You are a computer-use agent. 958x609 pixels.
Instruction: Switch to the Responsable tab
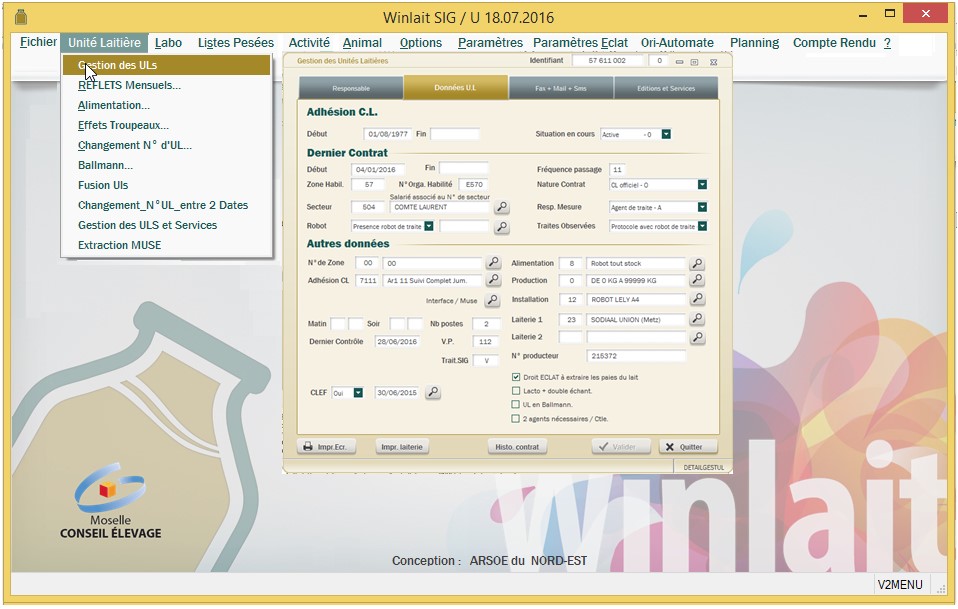[x=351, y=88]
